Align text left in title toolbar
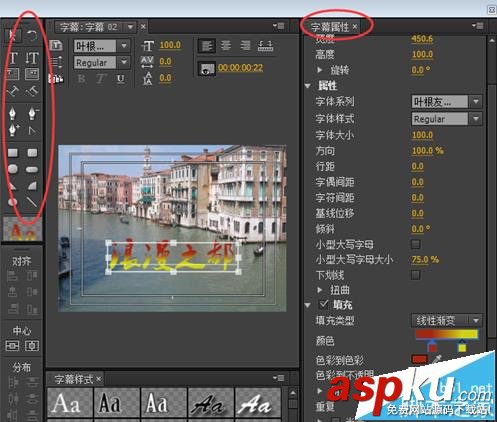The width and height of the screenshot is (497, 422). coord(207,46)
